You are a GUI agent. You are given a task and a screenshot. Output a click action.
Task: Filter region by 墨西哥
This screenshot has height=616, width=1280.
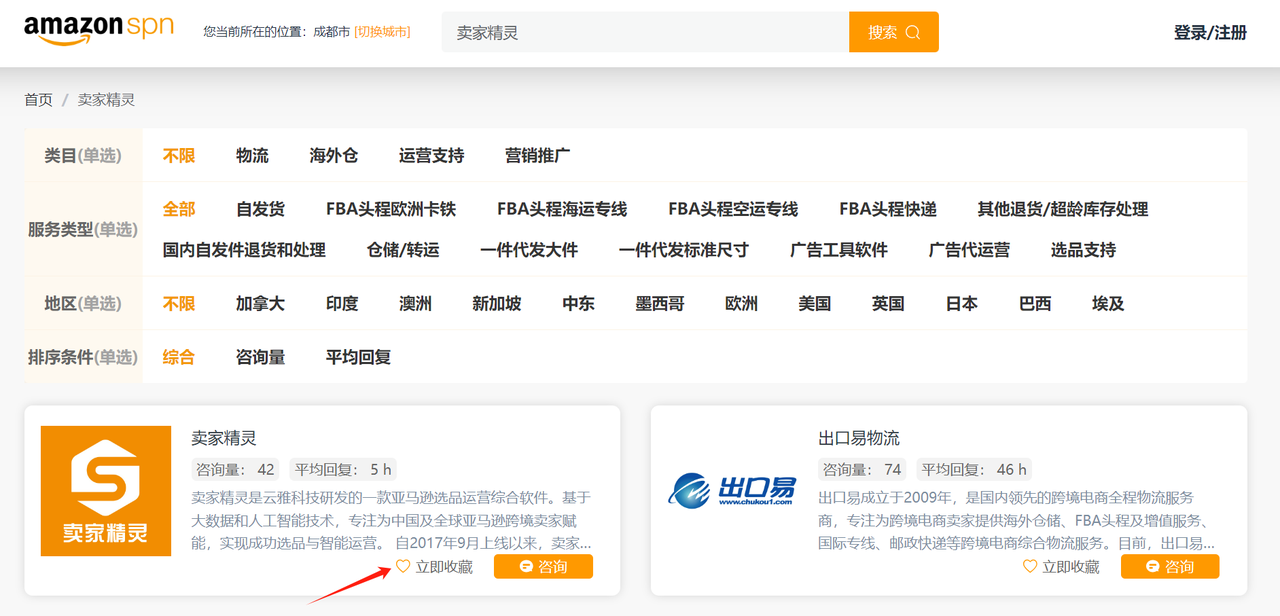click(x=660, y=304)
